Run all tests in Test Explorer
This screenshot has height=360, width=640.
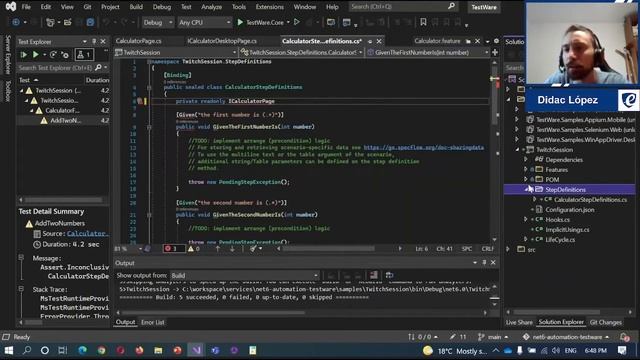(24, 54)
